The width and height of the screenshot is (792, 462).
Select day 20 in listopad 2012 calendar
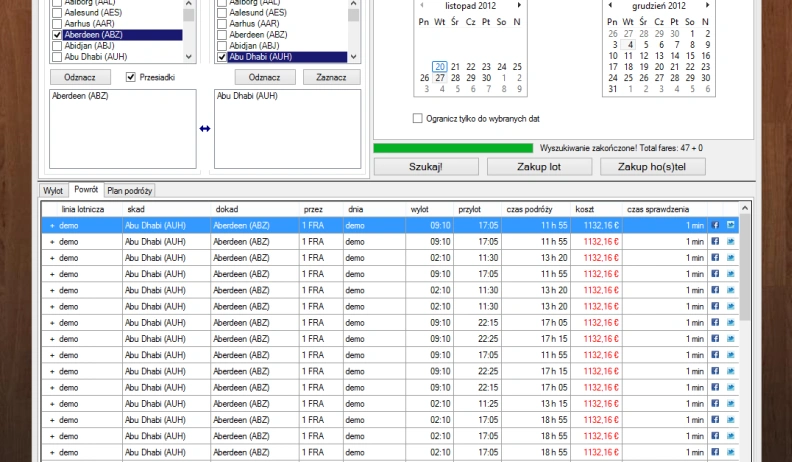[440, 67]
